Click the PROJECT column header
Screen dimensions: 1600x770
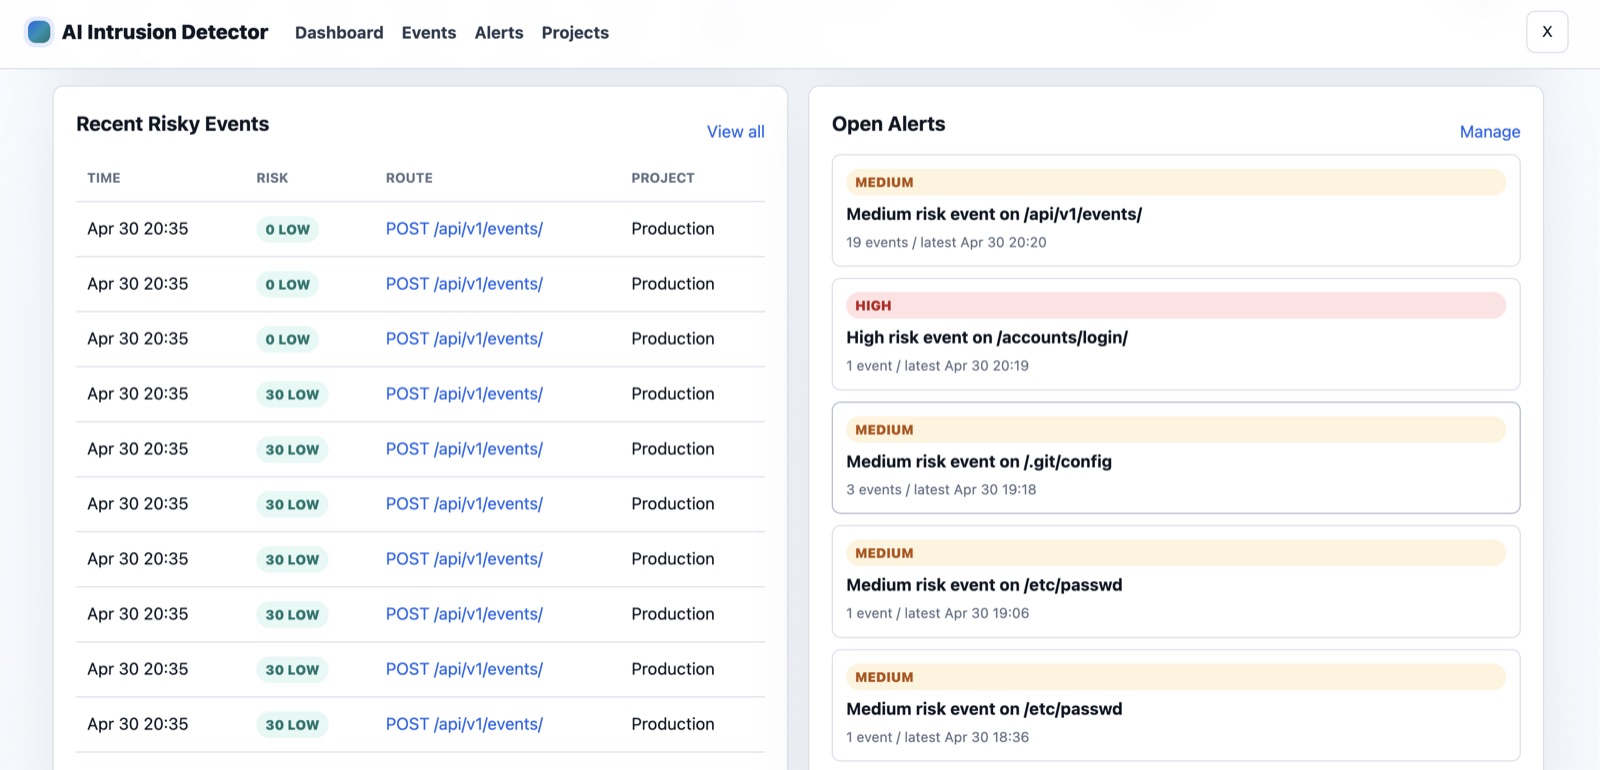pos(663,178)
